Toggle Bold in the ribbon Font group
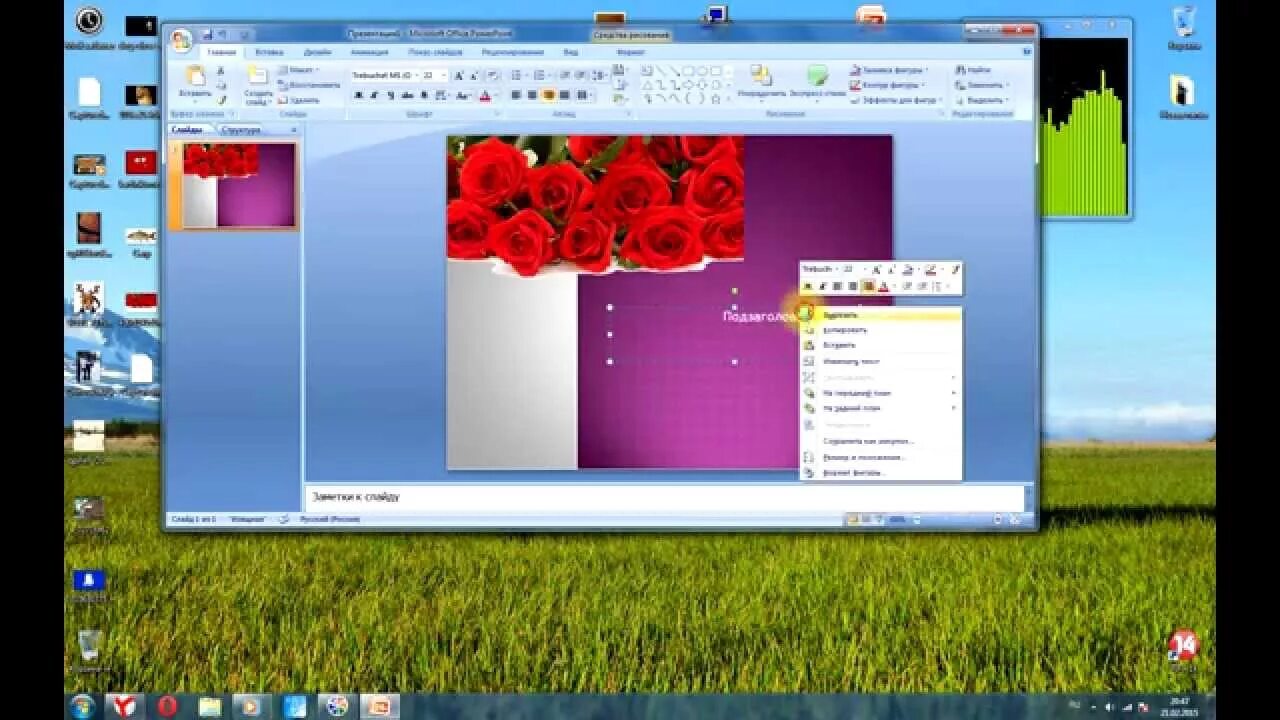 (x=358, y=95)
